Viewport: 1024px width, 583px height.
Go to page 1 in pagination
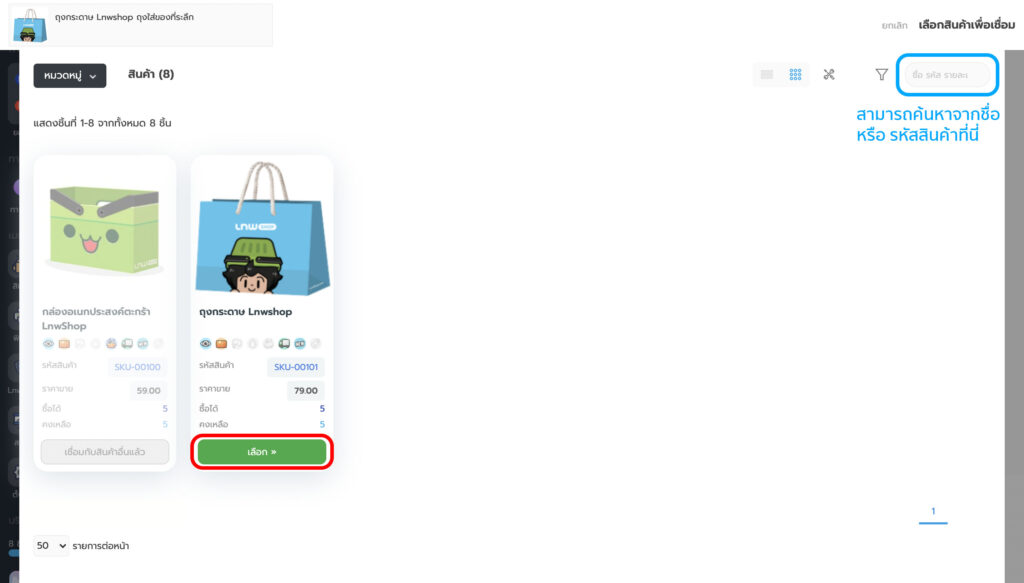(933, 511)
